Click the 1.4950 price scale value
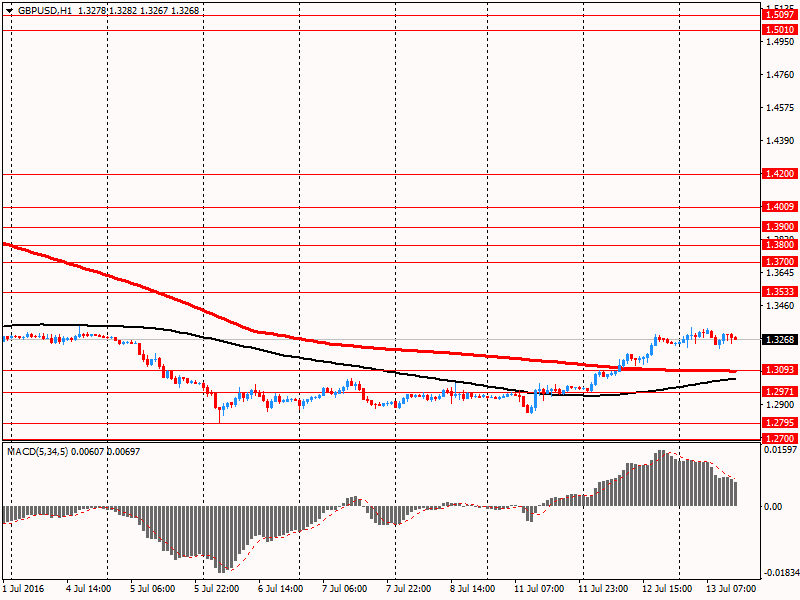800x600 pixels. click(x=781, y=41)
